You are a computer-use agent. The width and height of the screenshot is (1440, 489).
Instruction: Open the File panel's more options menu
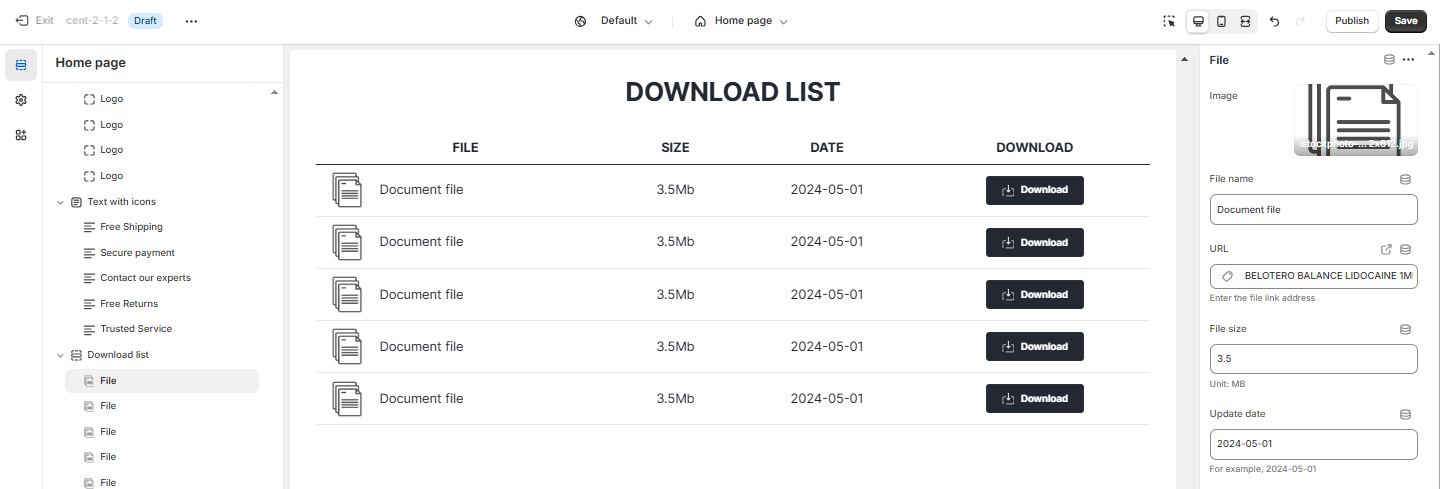coord(1408,60)
